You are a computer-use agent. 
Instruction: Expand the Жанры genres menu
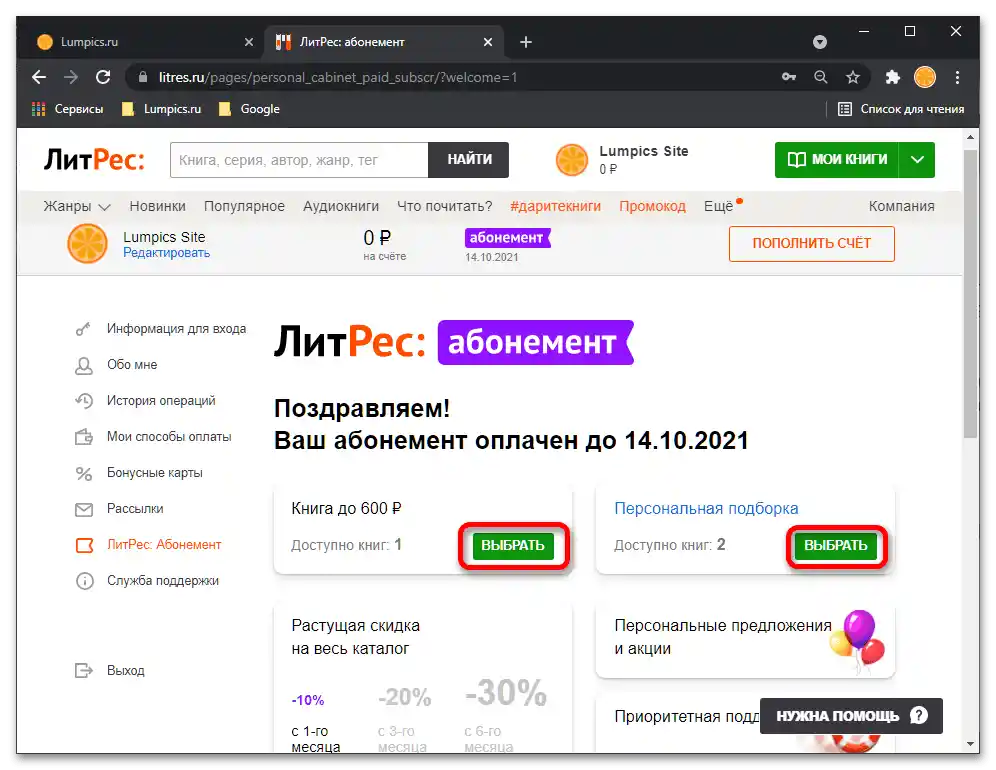point(77,206)
